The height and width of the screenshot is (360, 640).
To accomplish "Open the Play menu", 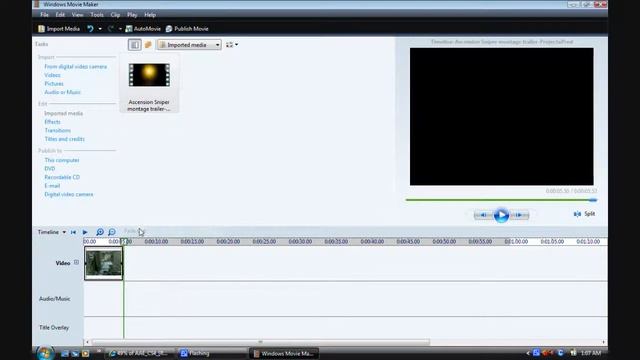I will click(132, 15).
